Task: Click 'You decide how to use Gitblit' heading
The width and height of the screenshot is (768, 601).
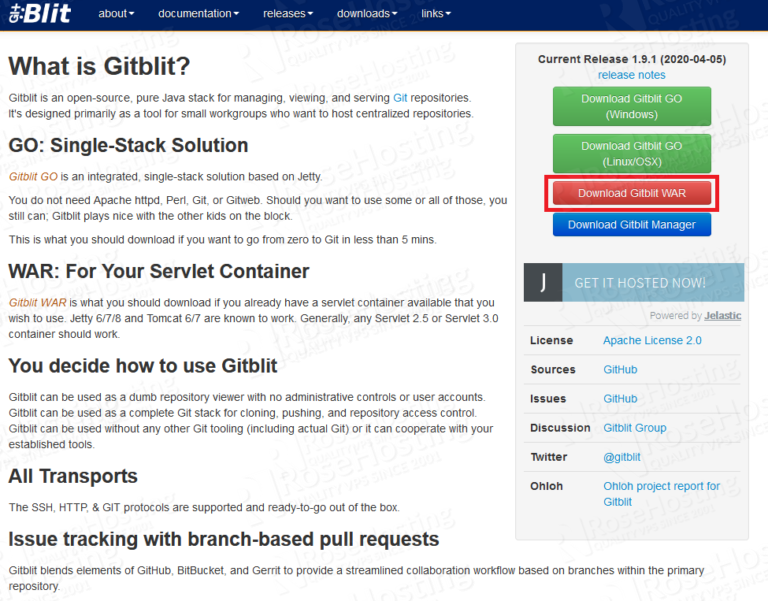Action: point(143,366)
